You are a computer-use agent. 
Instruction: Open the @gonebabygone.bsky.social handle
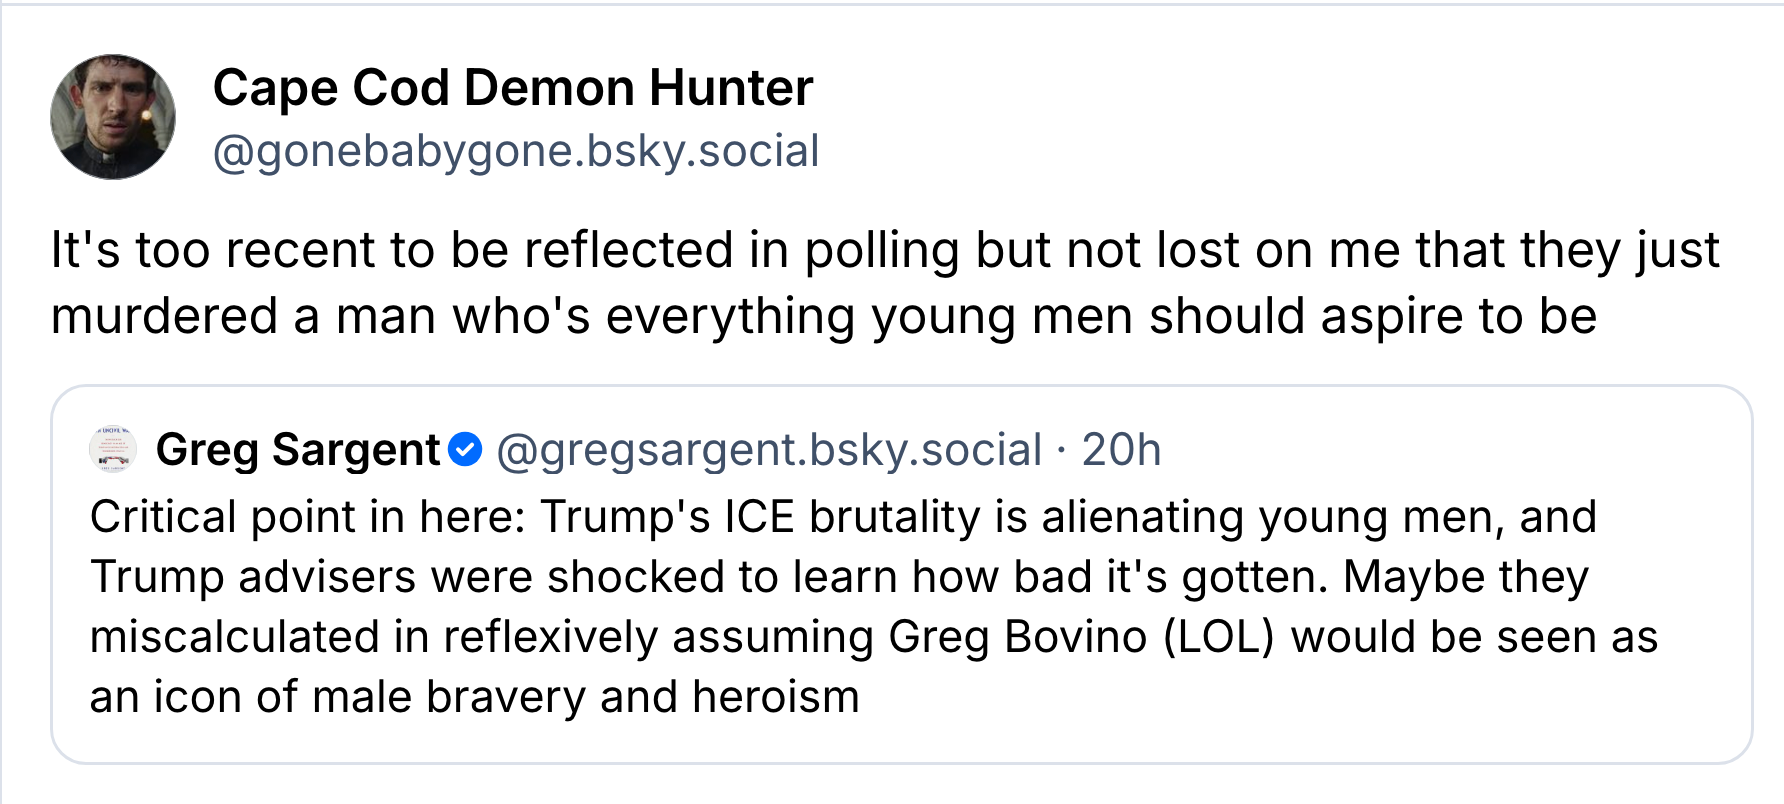(516, 151)
